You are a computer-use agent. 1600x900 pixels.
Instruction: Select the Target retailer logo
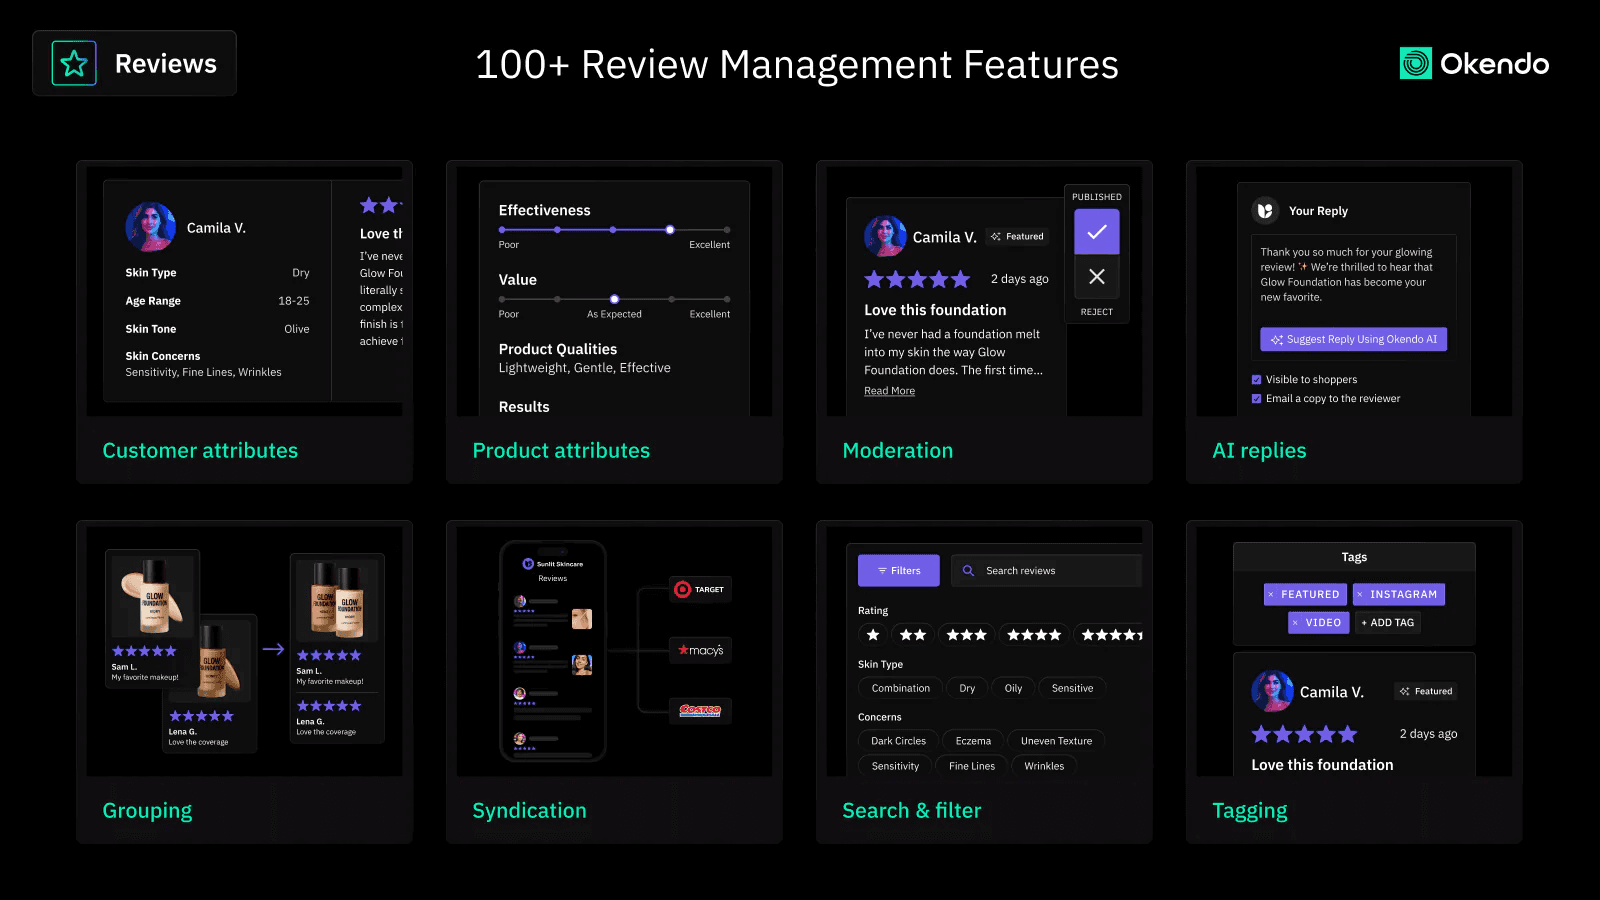click(x=700, y=590)
